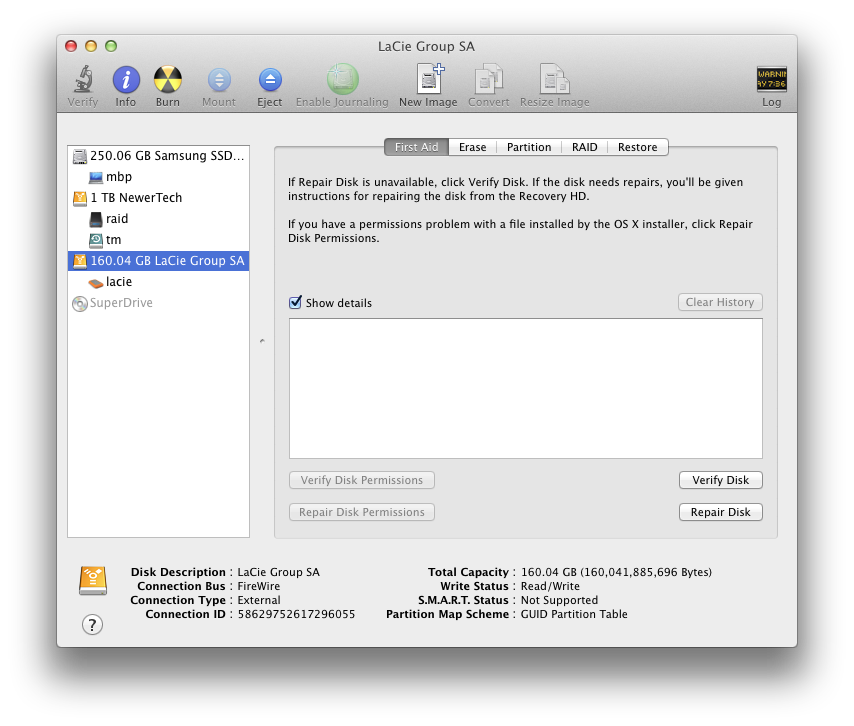
Task: Toggle the Show details checkbox
Action: (x=295, y=302)
